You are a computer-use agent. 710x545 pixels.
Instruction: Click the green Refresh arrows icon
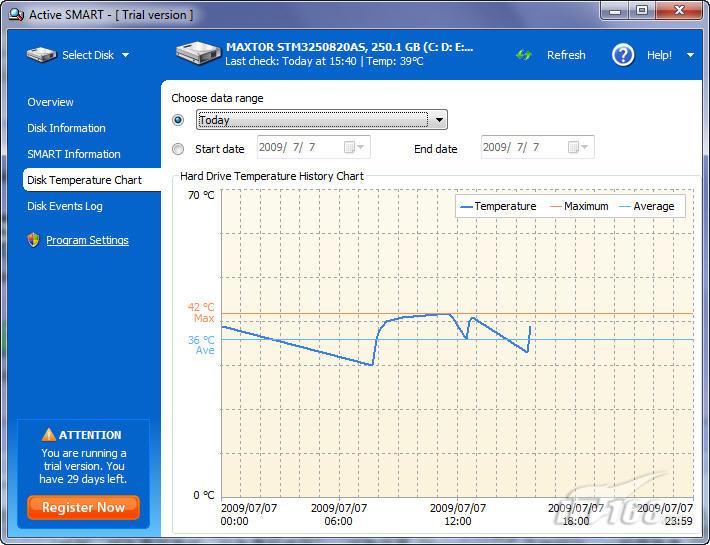coord(524,55)
